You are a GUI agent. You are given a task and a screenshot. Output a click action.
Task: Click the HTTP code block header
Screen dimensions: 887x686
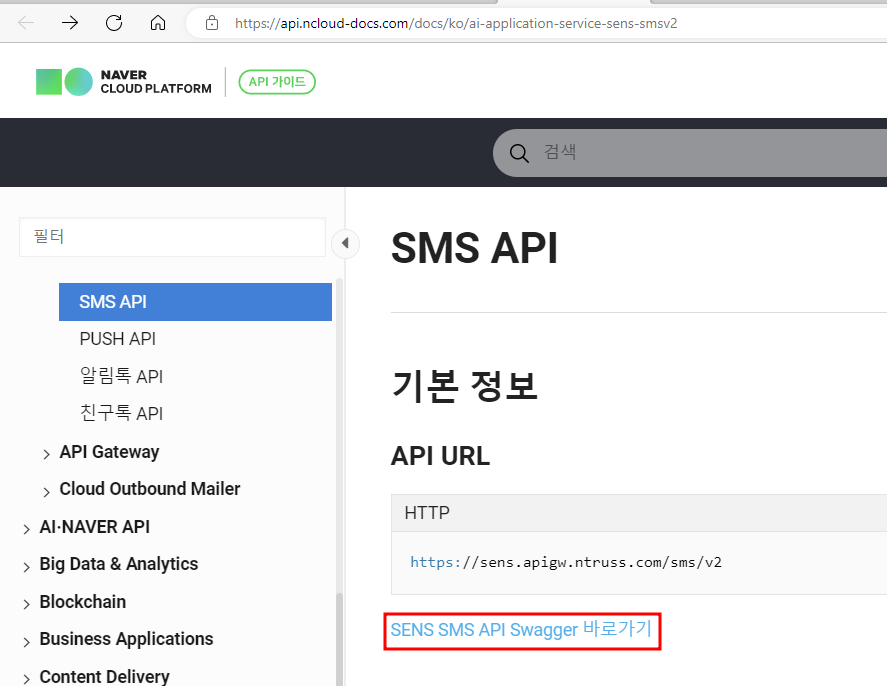tap(639, 513)
